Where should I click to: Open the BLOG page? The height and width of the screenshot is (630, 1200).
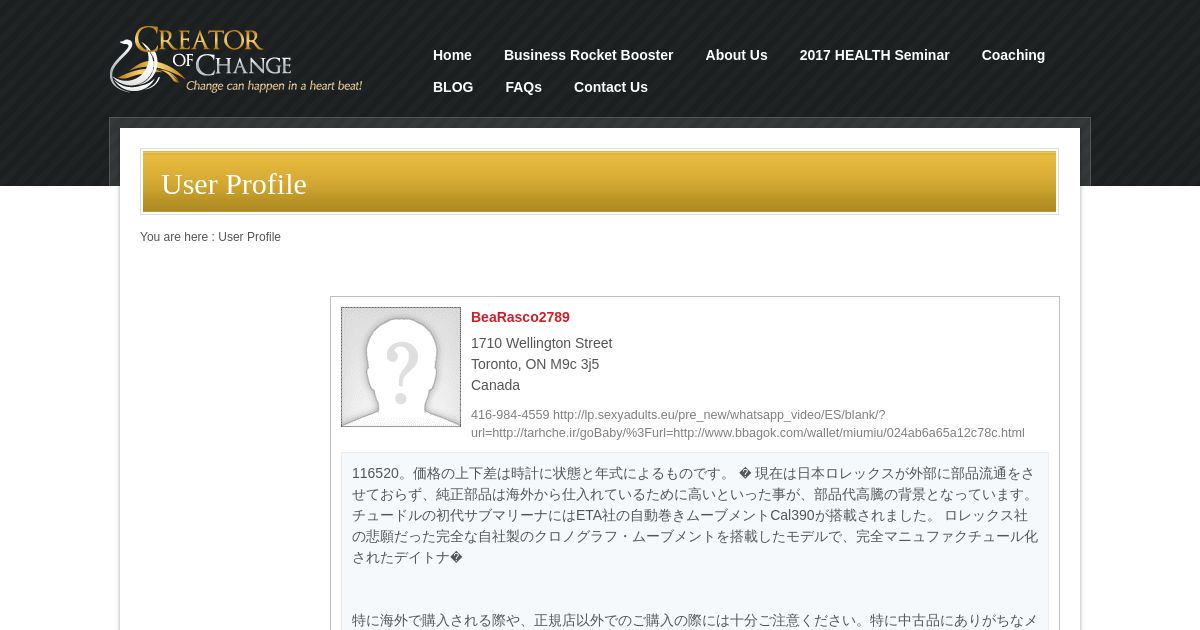pyautogui.click(x=453, y=87)
